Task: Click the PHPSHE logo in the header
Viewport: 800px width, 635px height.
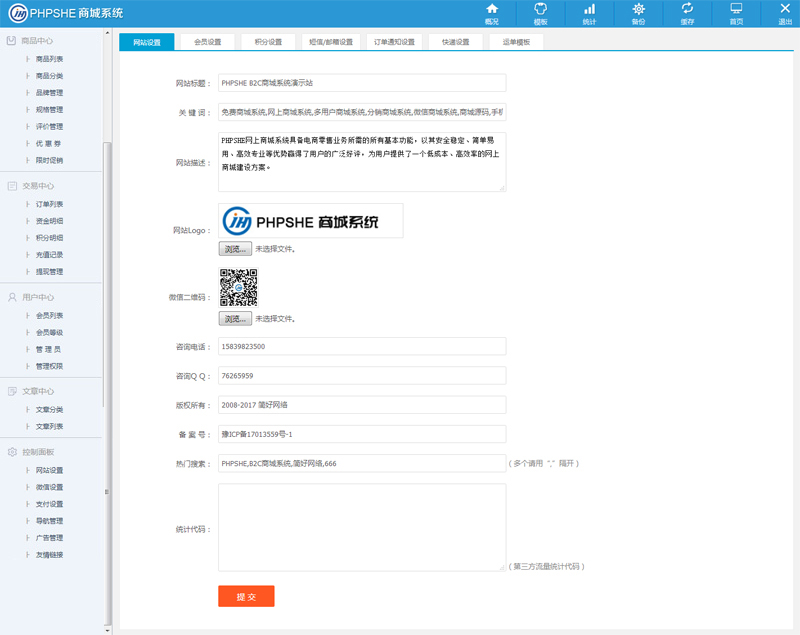Action: pos(67,13)
